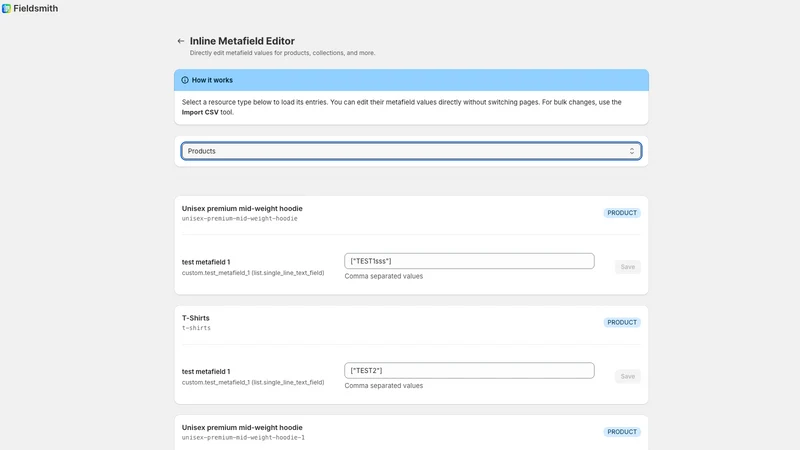The image size is (800, 450).
Task: Edit the ["TEST2"] metafield input
Action: click(469, 370)
